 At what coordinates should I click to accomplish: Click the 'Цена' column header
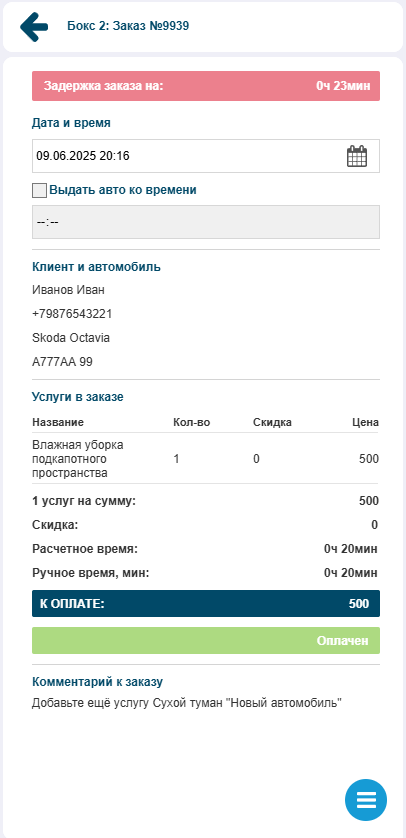pyautogui.click(x=366, y=423)
